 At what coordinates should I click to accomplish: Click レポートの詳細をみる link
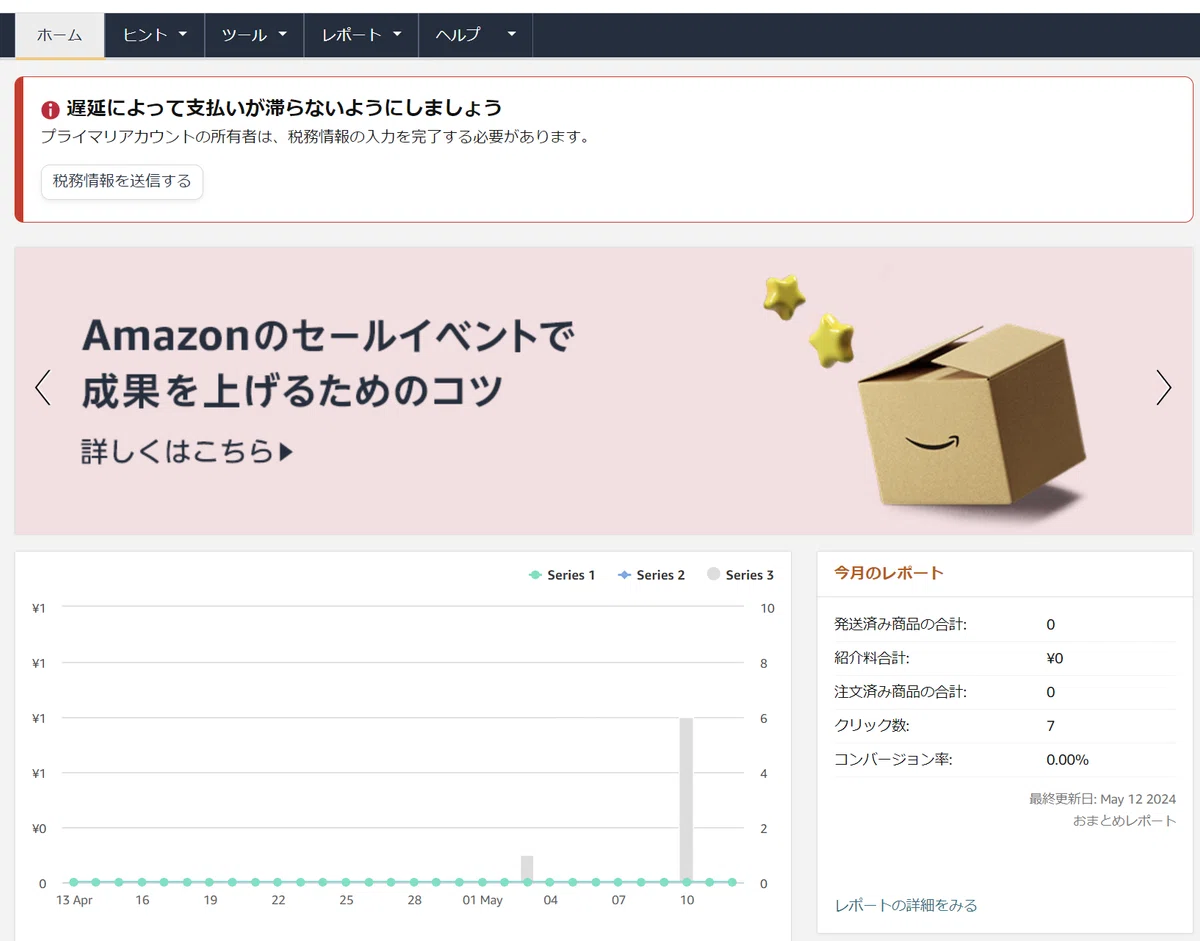(906, 905)
